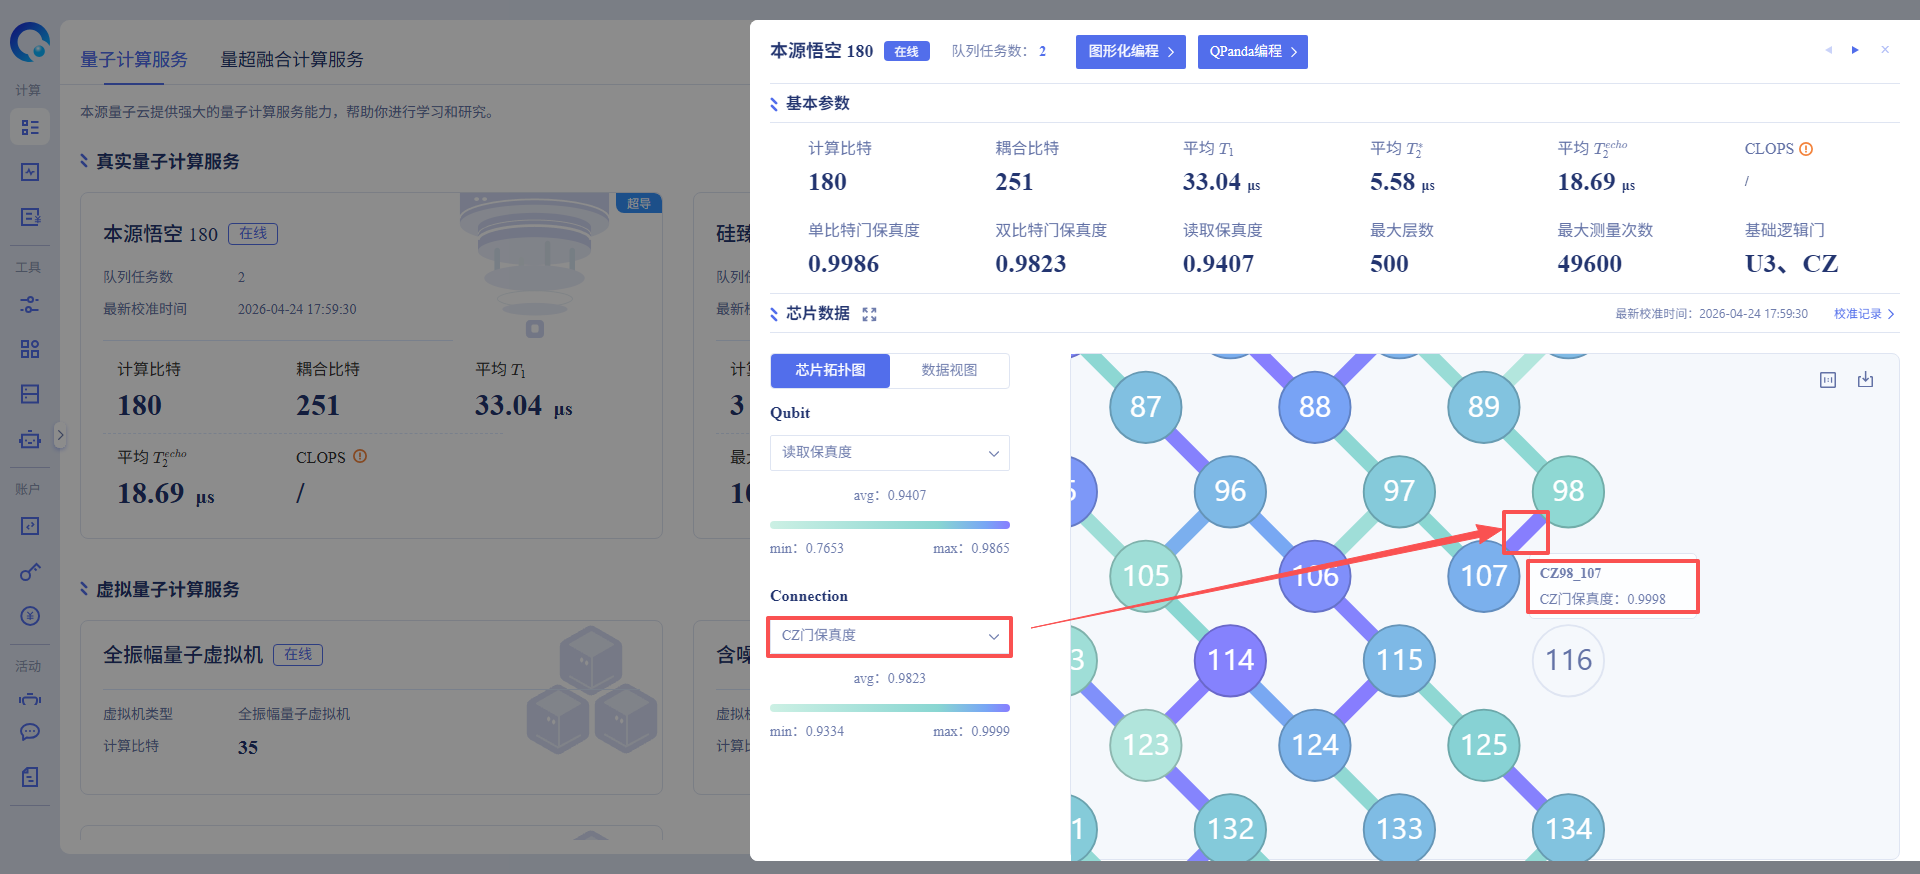Open the storage panel icon in sidebar
The width and height of the screenshot is (1920, 874).
coord(30,394)
